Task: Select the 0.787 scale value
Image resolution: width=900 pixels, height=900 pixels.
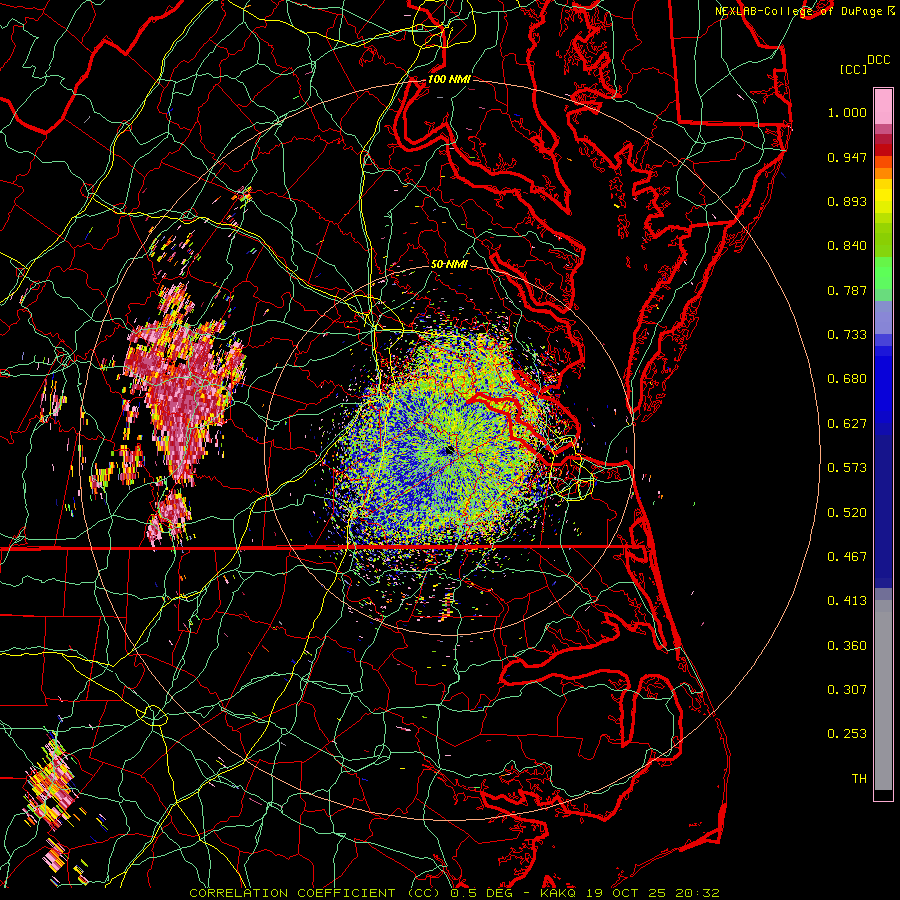Action: tap(847, 290)
